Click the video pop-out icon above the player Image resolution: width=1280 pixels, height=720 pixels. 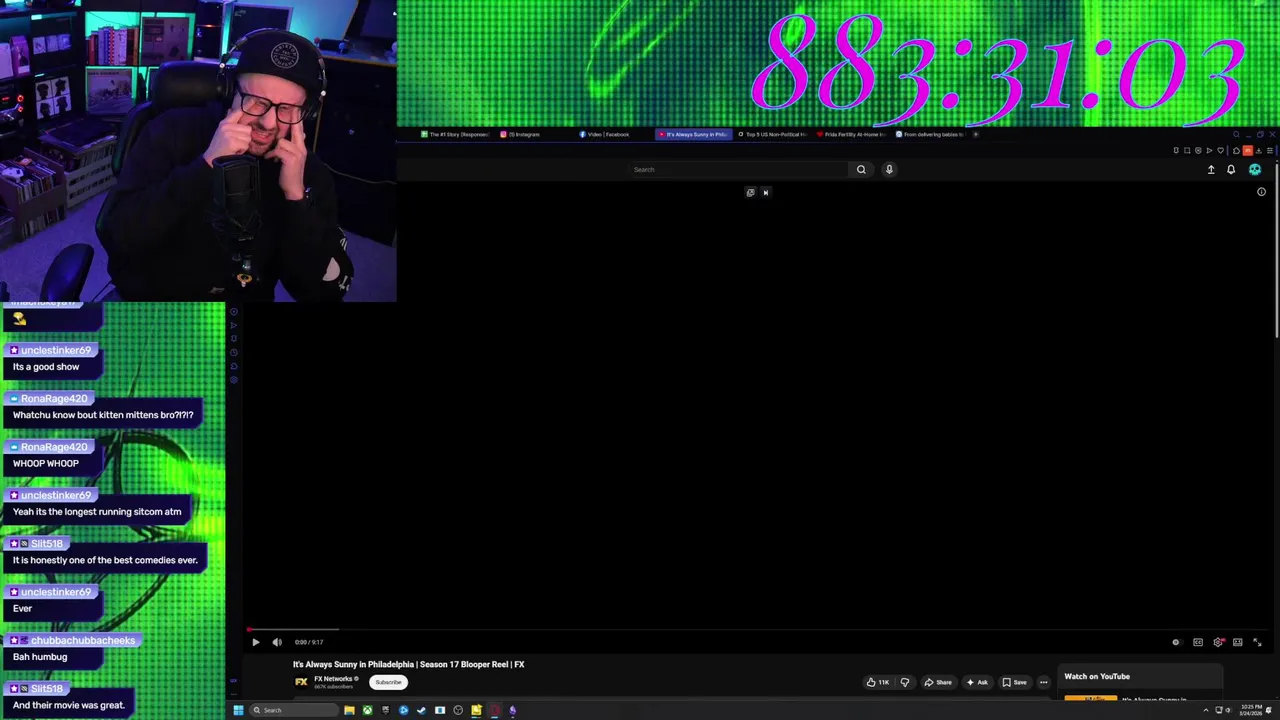tap(750, 192)
